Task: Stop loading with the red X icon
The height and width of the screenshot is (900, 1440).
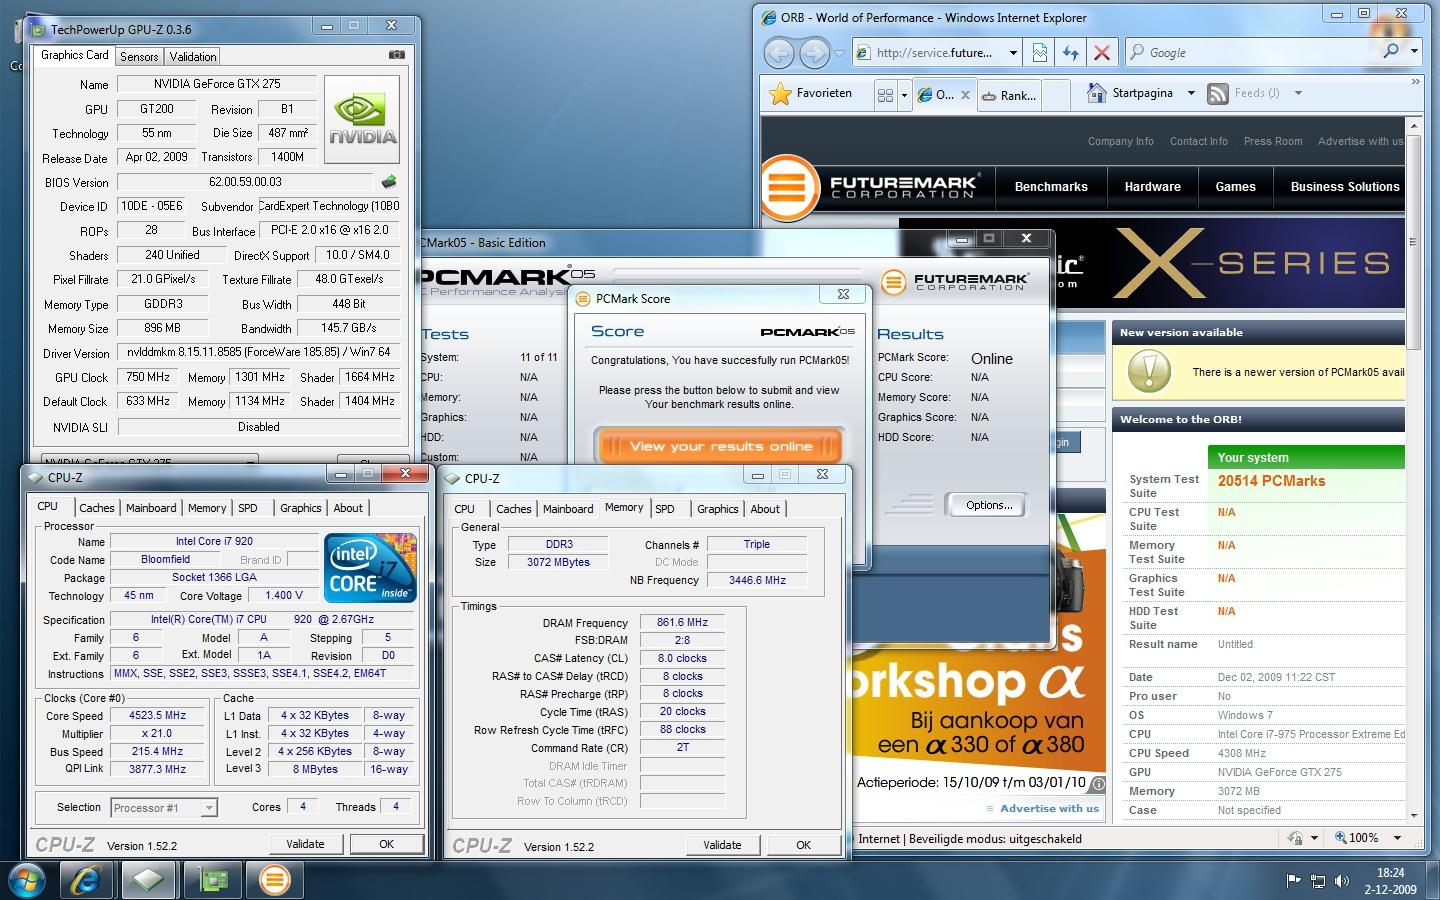Action: (x=1102, y=53)
